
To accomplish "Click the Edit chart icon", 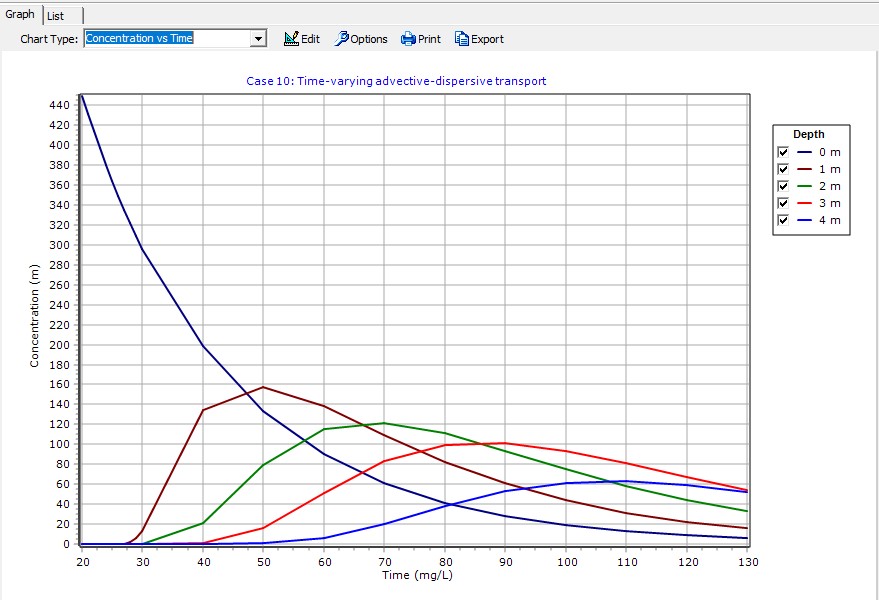I will (x=291, y=39).
